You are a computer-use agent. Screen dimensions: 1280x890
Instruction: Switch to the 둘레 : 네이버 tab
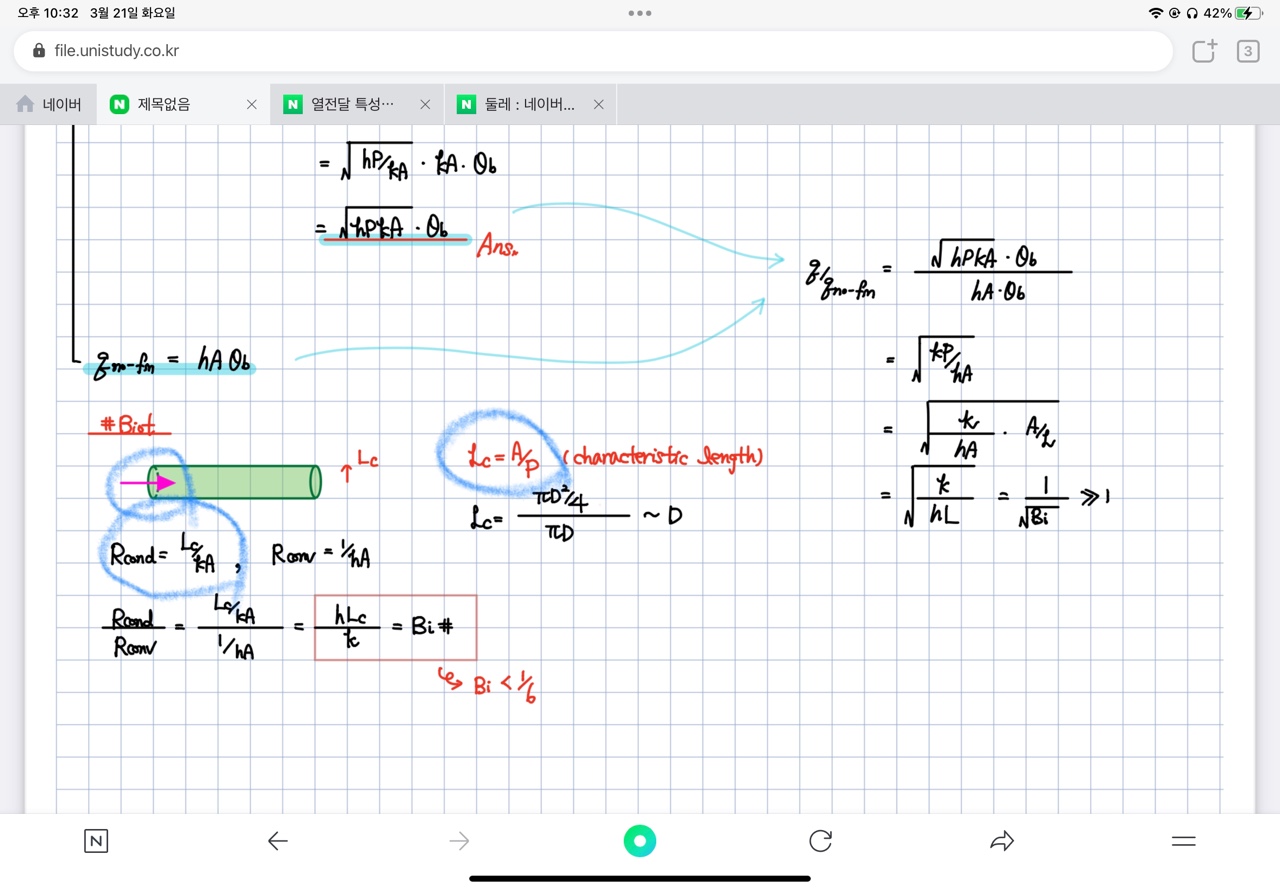[520, 104]
